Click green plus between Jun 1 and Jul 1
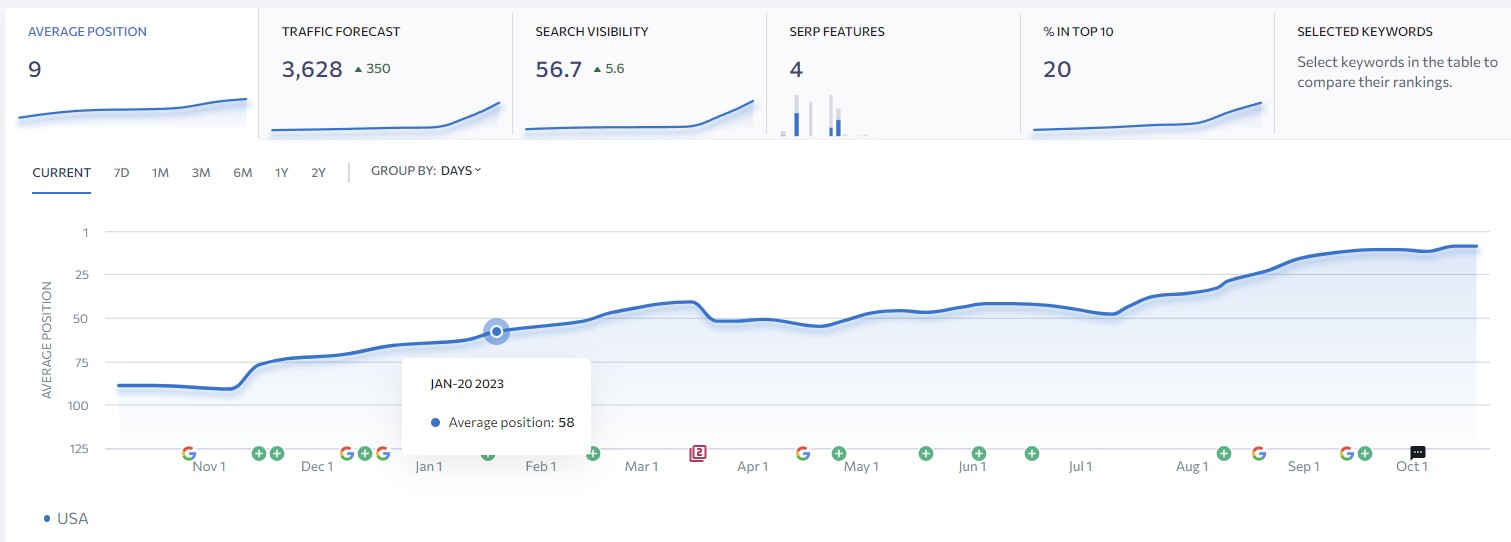The height and width of the screenshot is (542, 1511). tap(1031, 453)
